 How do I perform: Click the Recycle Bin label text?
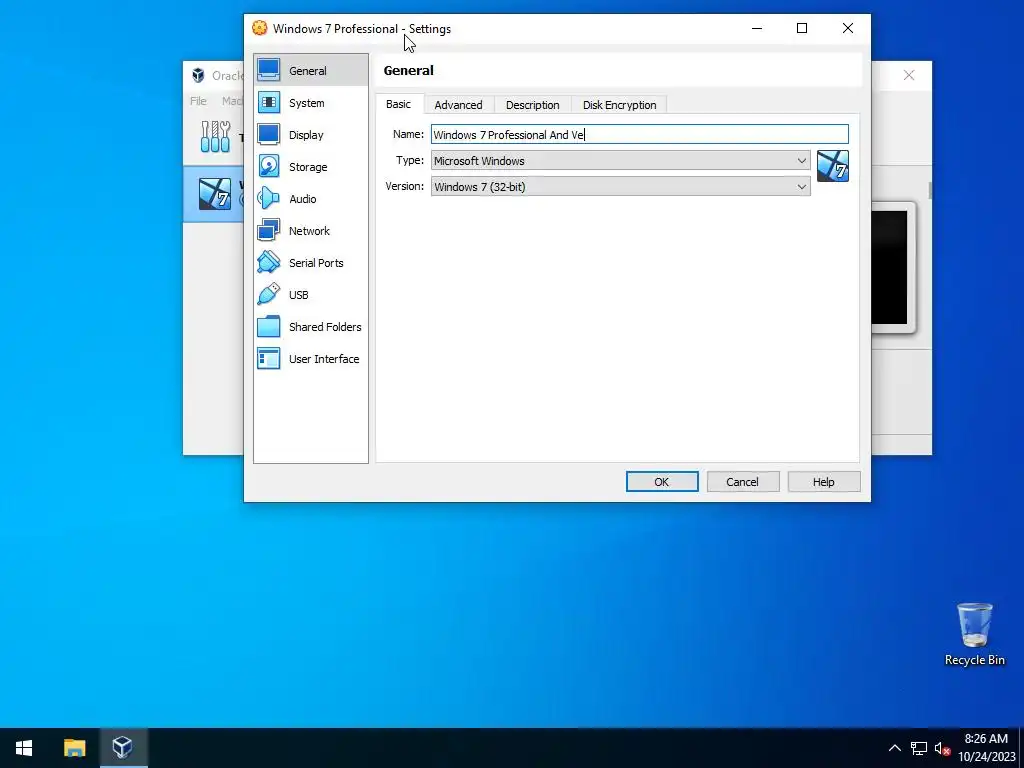[974, 660]
